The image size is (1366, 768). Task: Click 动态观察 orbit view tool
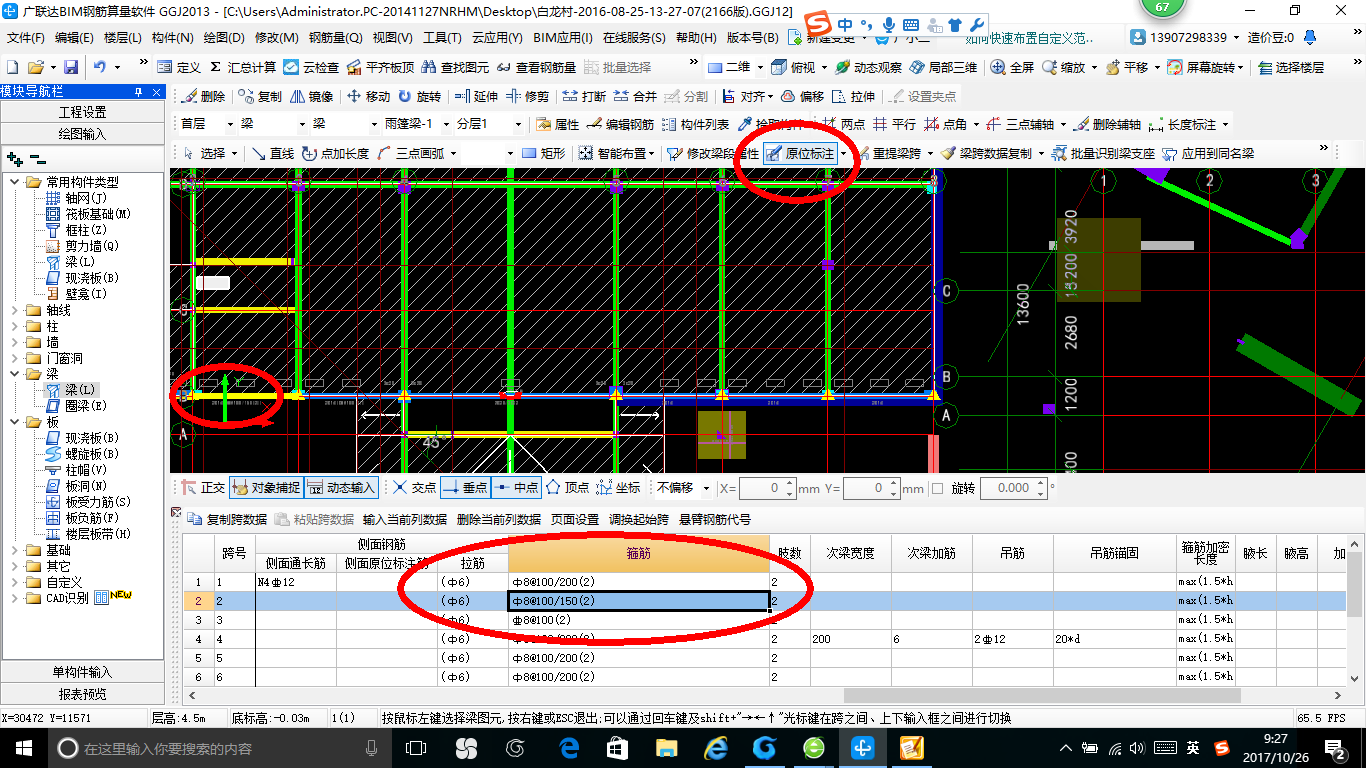click(x=868, y=67)
